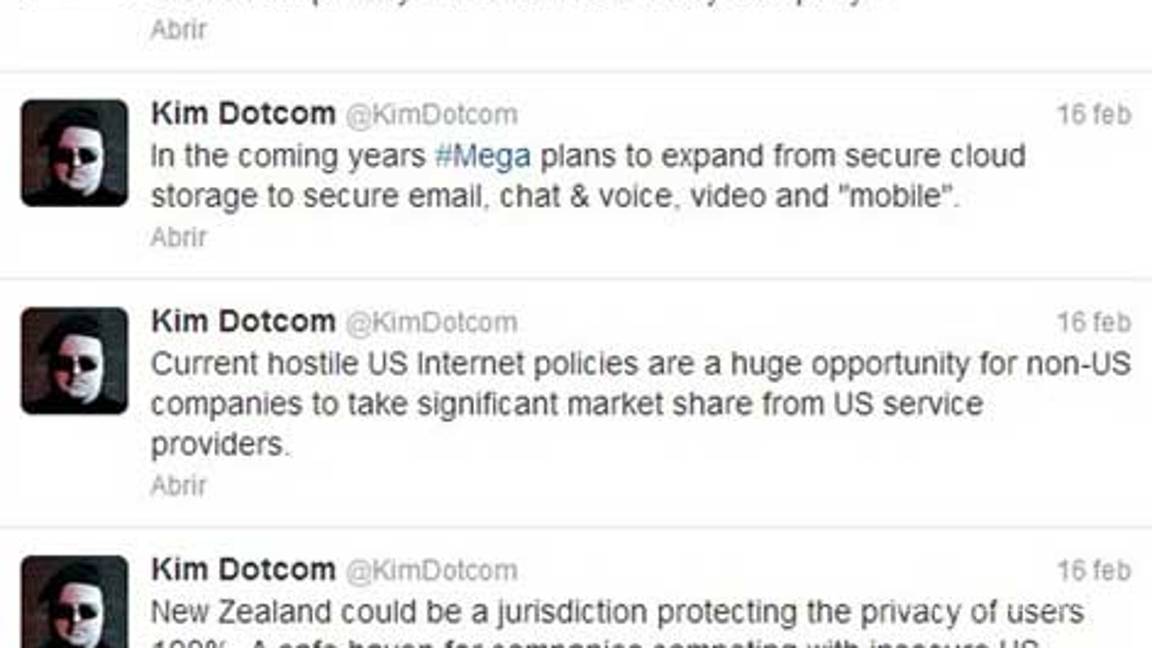Open the 16 feb date on the US policies tweet
The height and width of the screenshot is (648, 1152).
[x=1094, y=323]
